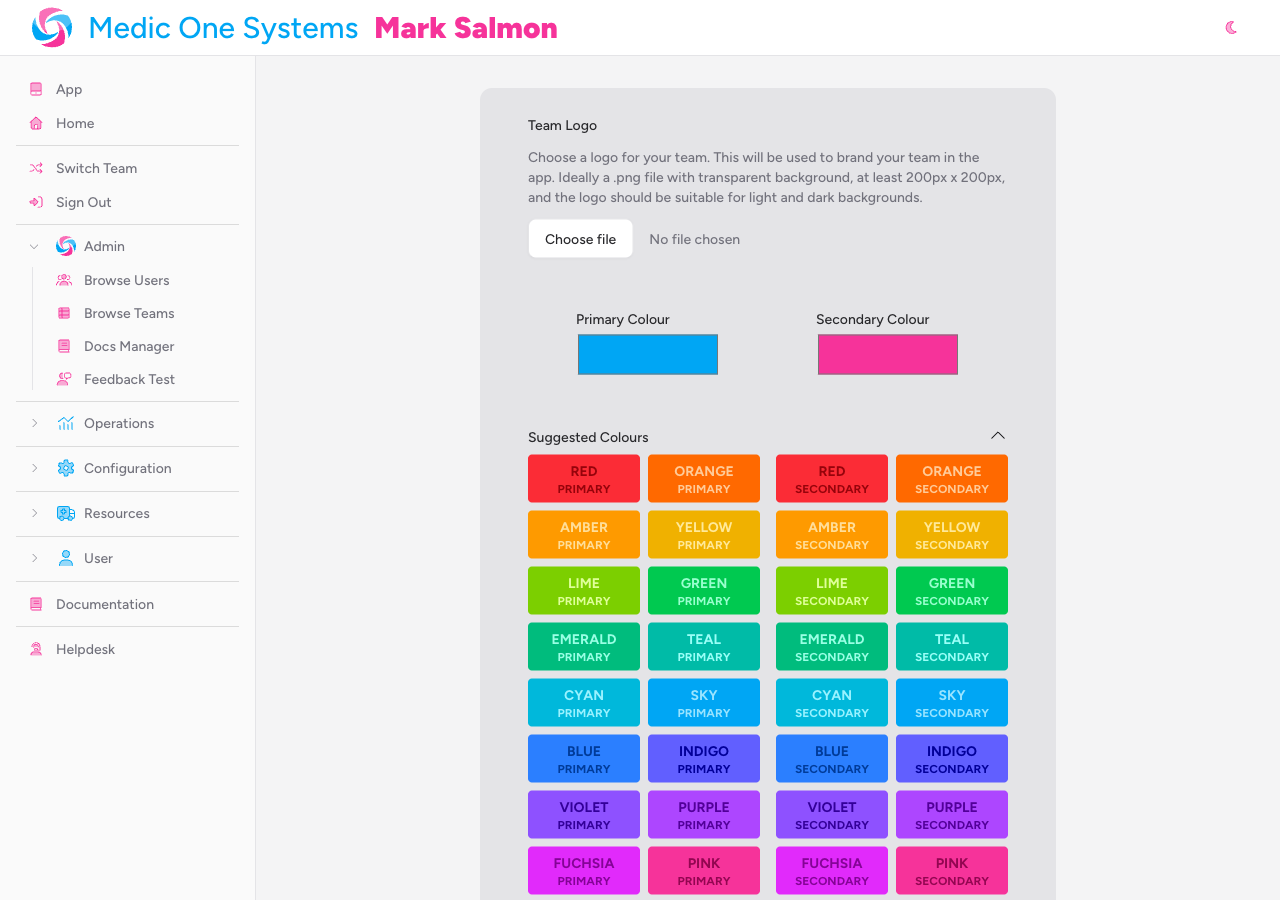Expand the User section
The image size is (1280, 900).
point(33,558)
